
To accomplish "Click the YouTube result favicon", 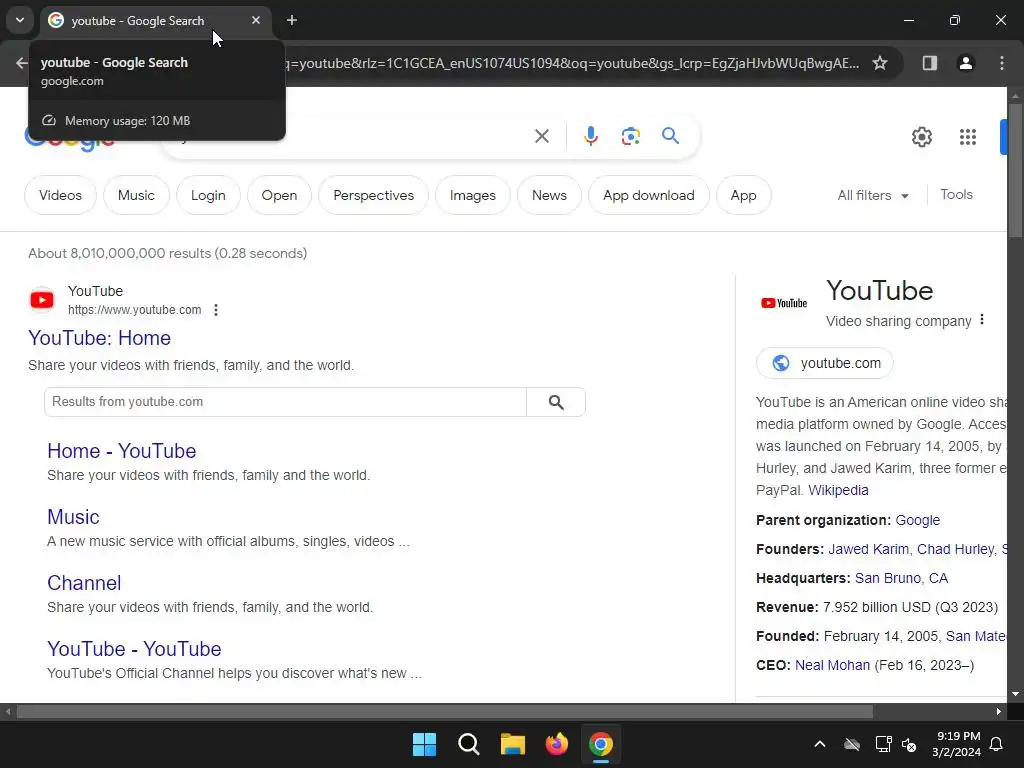I will [42, 300].
